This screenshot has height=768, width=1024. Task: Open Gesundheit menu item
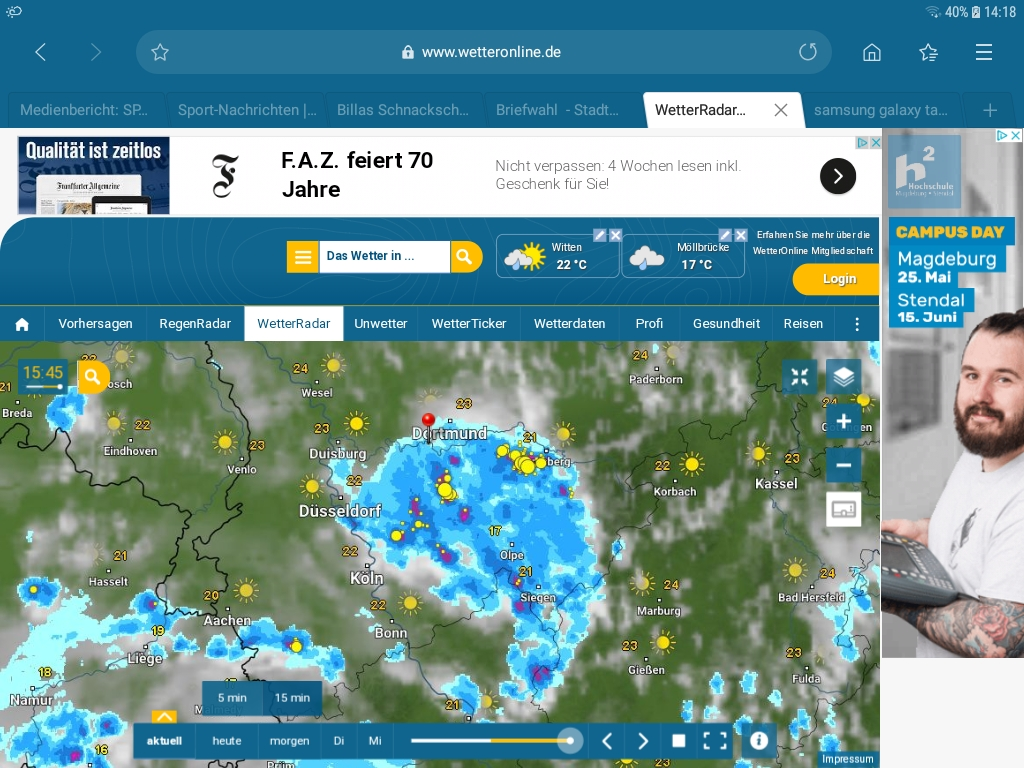point(726,324)
